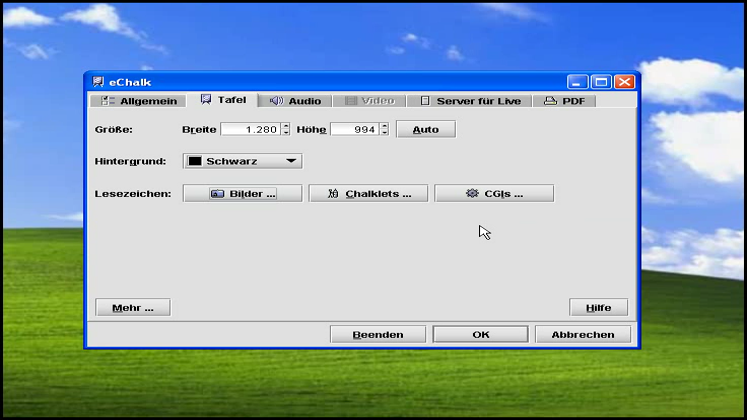This screenshot has height=420, width=747.
Task: Click the black Schwarz color swatch
Action: click(x=195, y=161)
